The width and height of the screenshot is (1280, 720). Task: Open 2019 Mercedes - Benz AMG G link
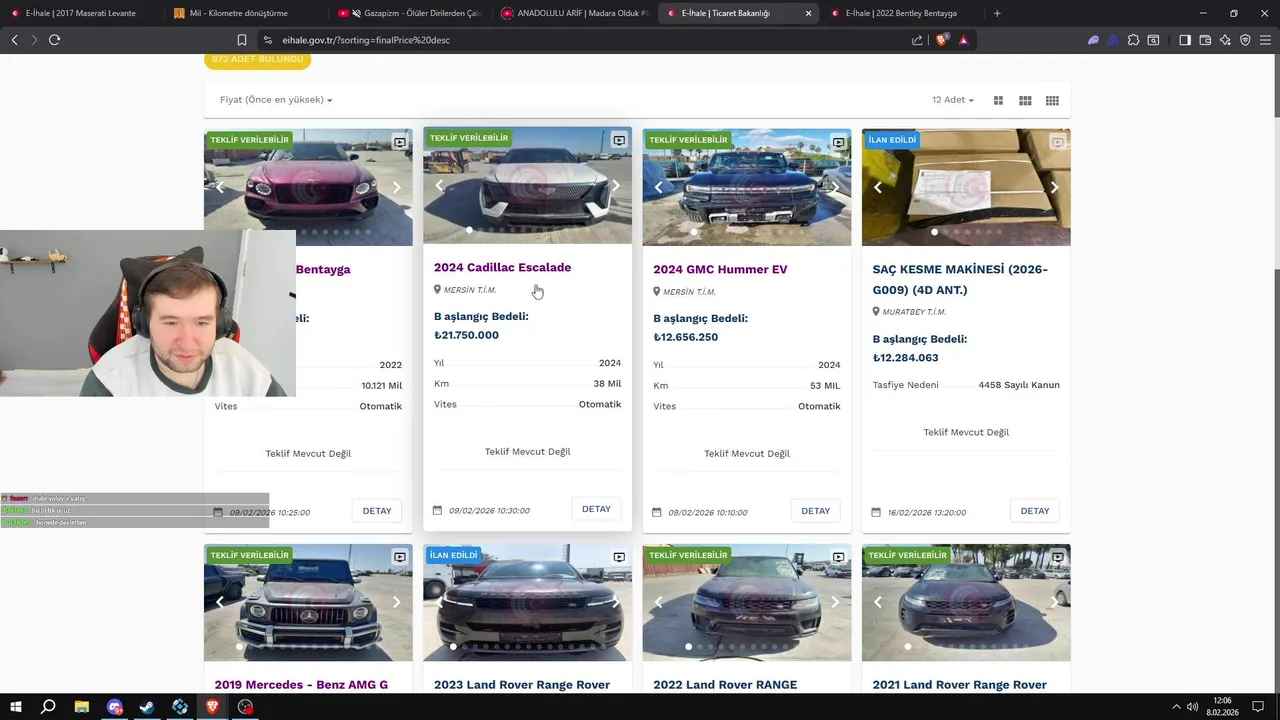[x=301, y=685]
